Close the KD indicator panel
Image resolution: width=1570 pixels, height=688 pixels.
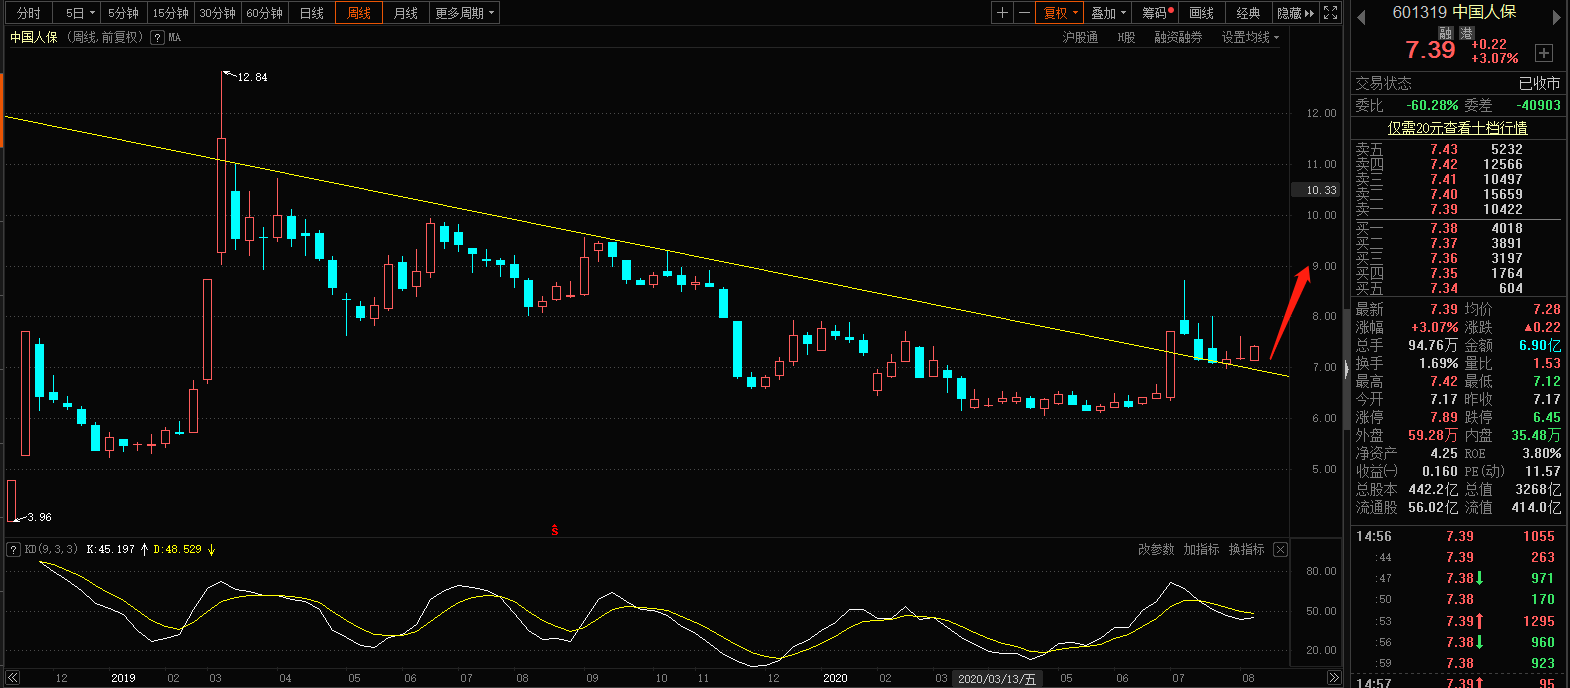pos(1280,549)
